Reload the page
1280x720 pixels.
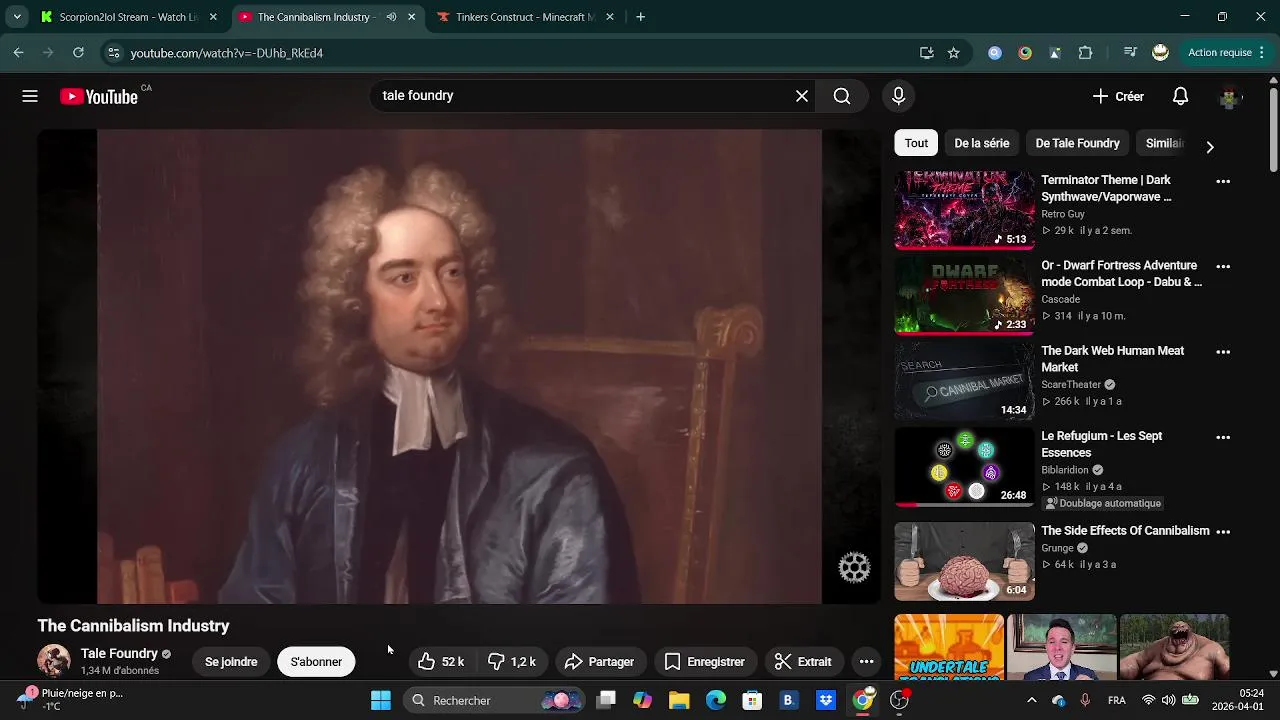pyautogui.click(x=78, y=53)
